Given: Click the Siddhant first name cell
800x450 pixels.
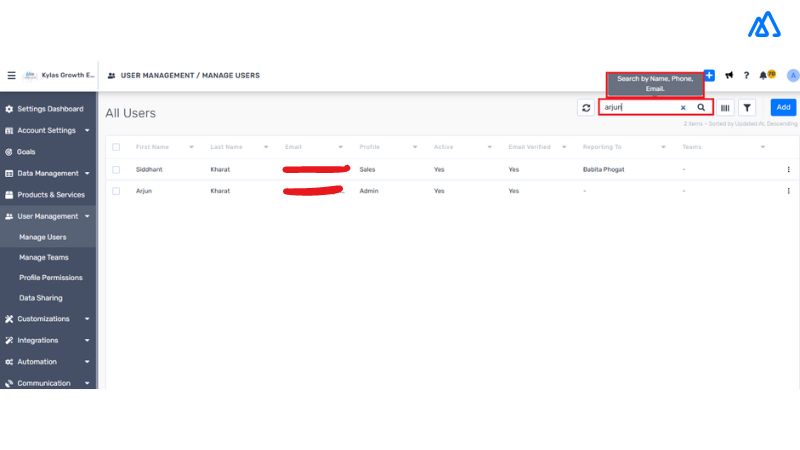Looking at the screenshot, I should point(149,169).
